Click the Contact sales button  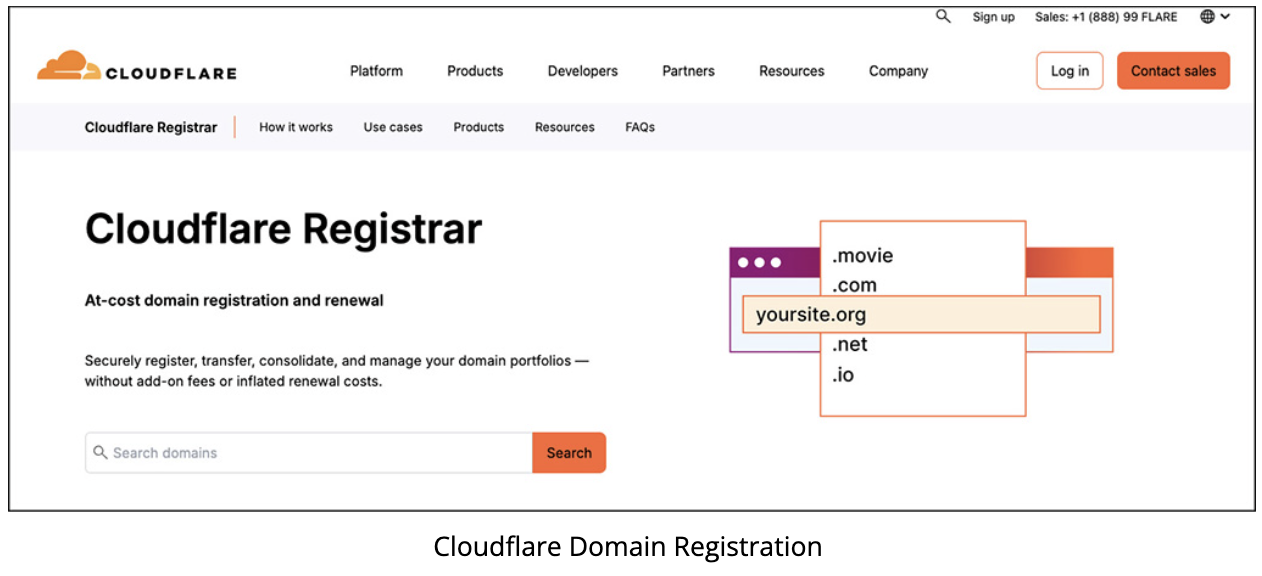(x=1173, y=71)
